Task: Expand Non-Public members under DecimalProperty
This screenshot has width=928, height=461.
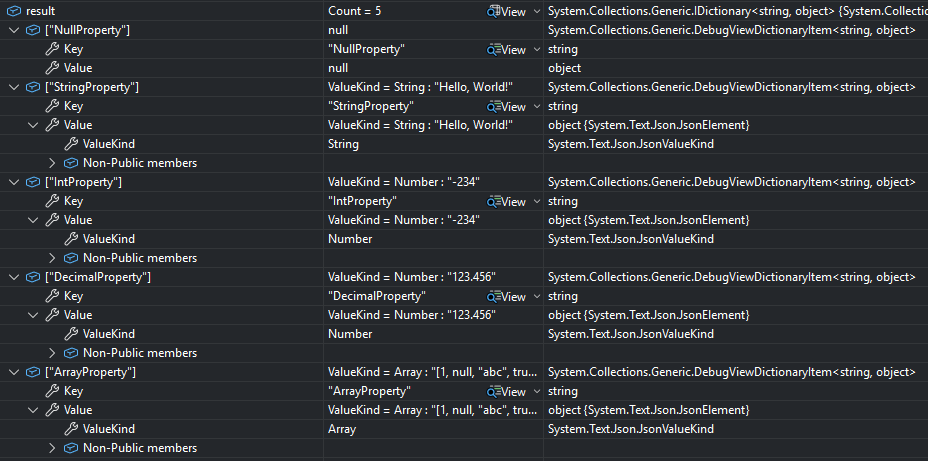Action: point(52,353)
